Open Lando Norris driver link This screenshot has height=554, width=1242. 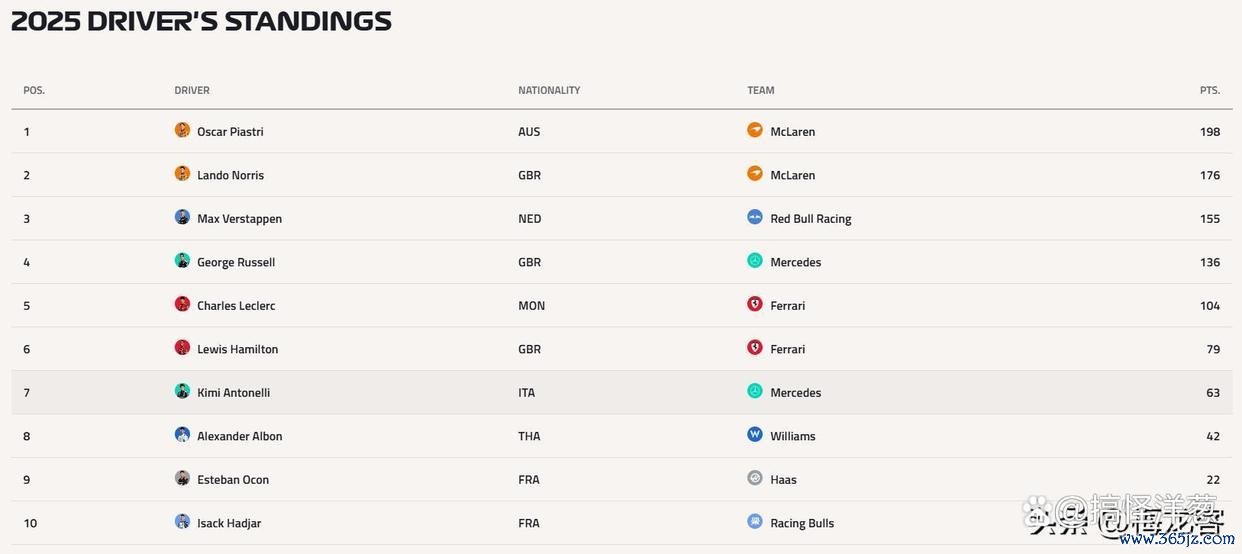tap(231, 175)
